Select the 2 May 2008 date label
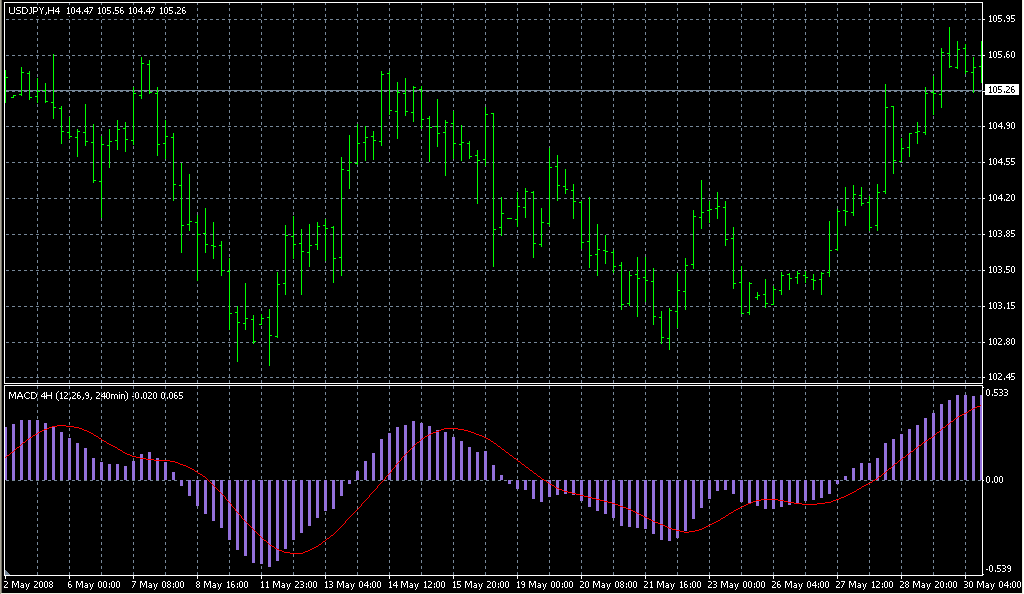 coord(30,584)
